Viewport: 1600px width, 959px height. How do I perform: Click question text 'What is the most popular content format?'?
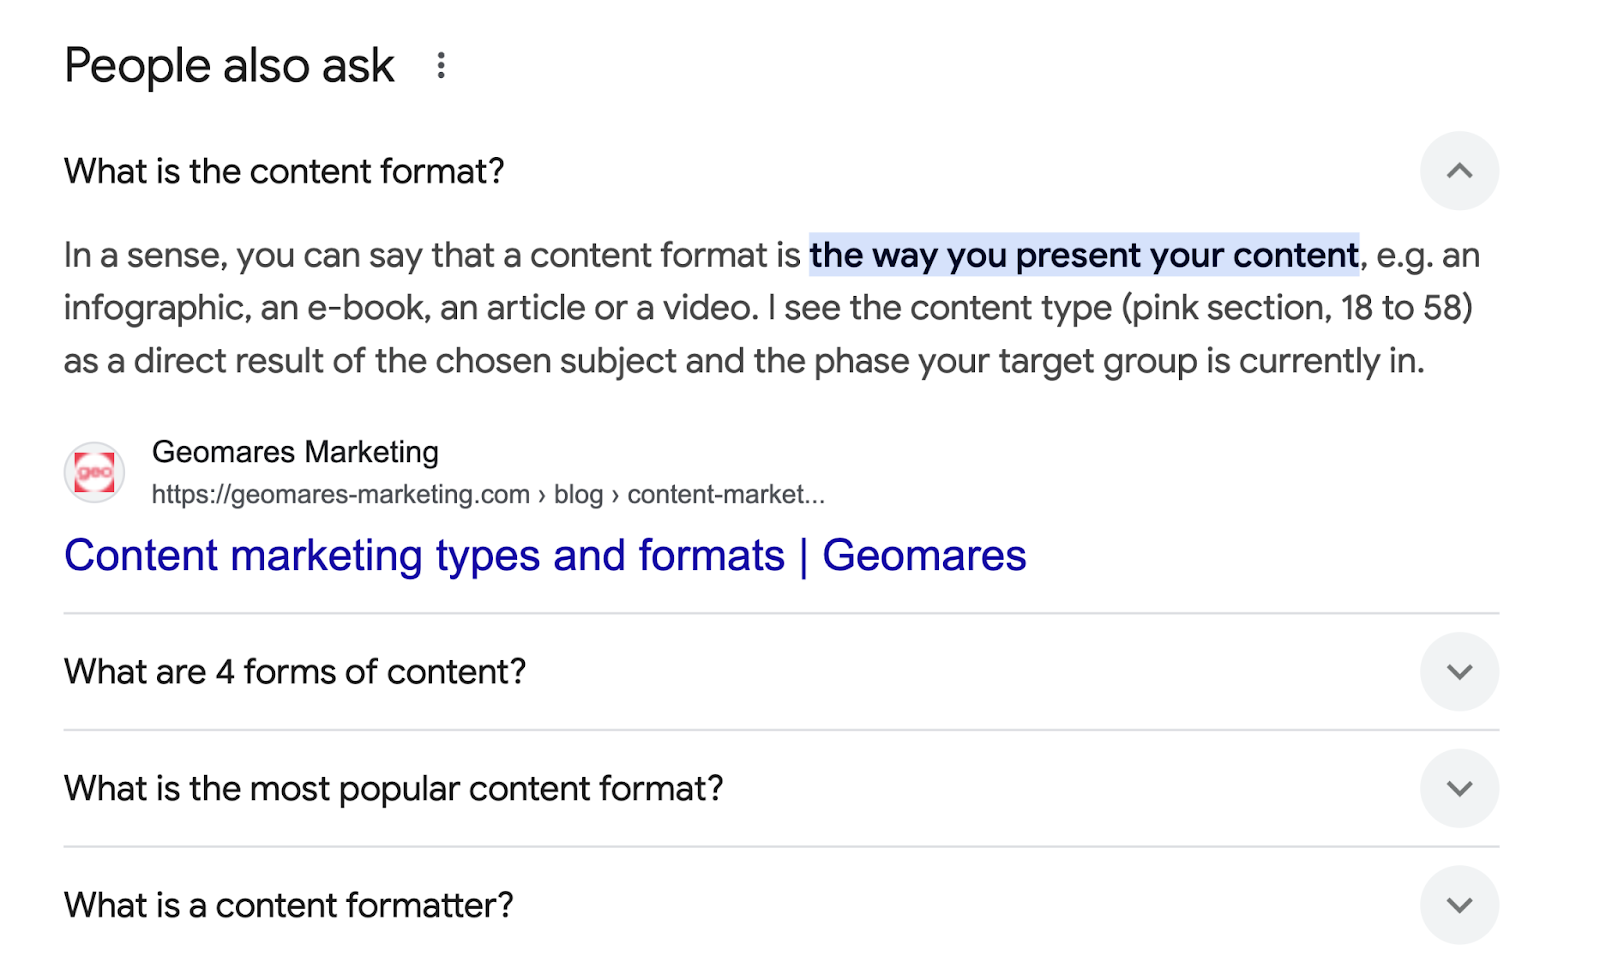(393, 789)
